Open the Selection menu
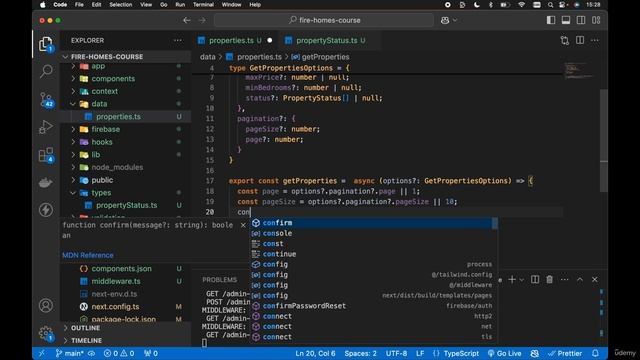This screenshot has height=360, width=640. click(120, 4)
